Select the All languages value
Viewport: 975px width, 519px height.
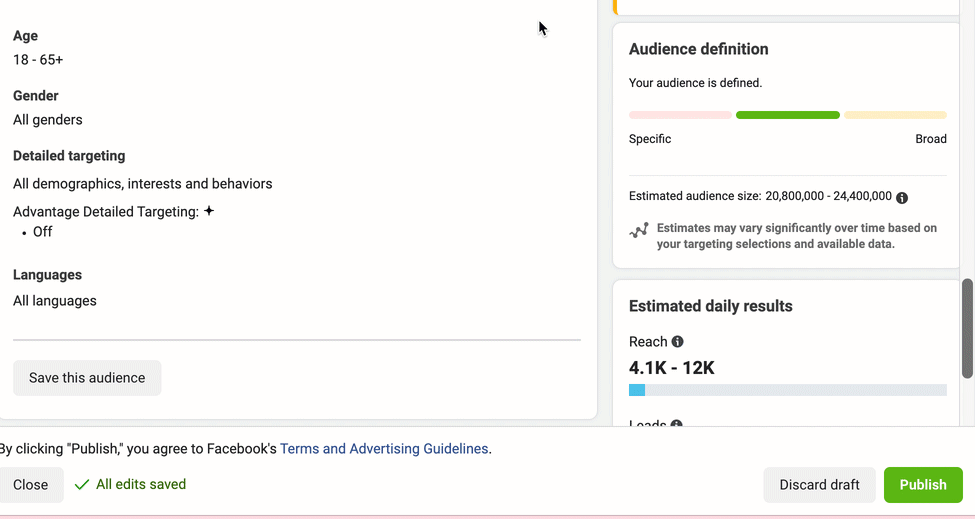tap(55, 301)
